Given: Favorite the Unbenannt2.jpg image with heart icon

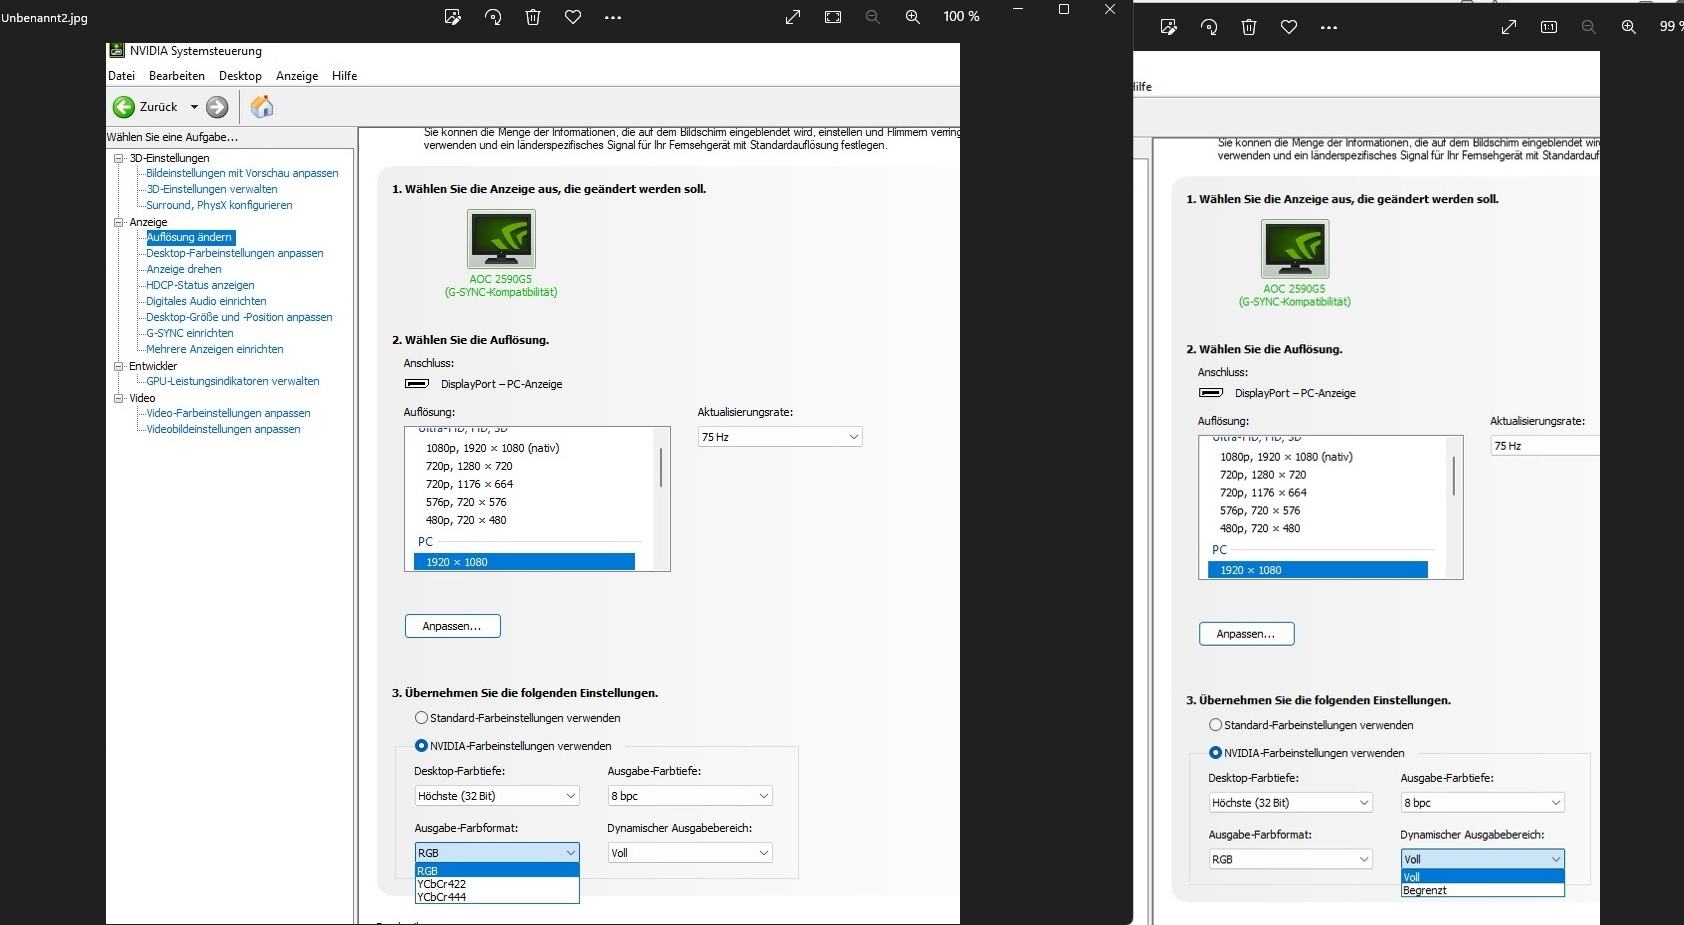Looking at the screenshot, I should pyautogui.click(x=573, y=17).
